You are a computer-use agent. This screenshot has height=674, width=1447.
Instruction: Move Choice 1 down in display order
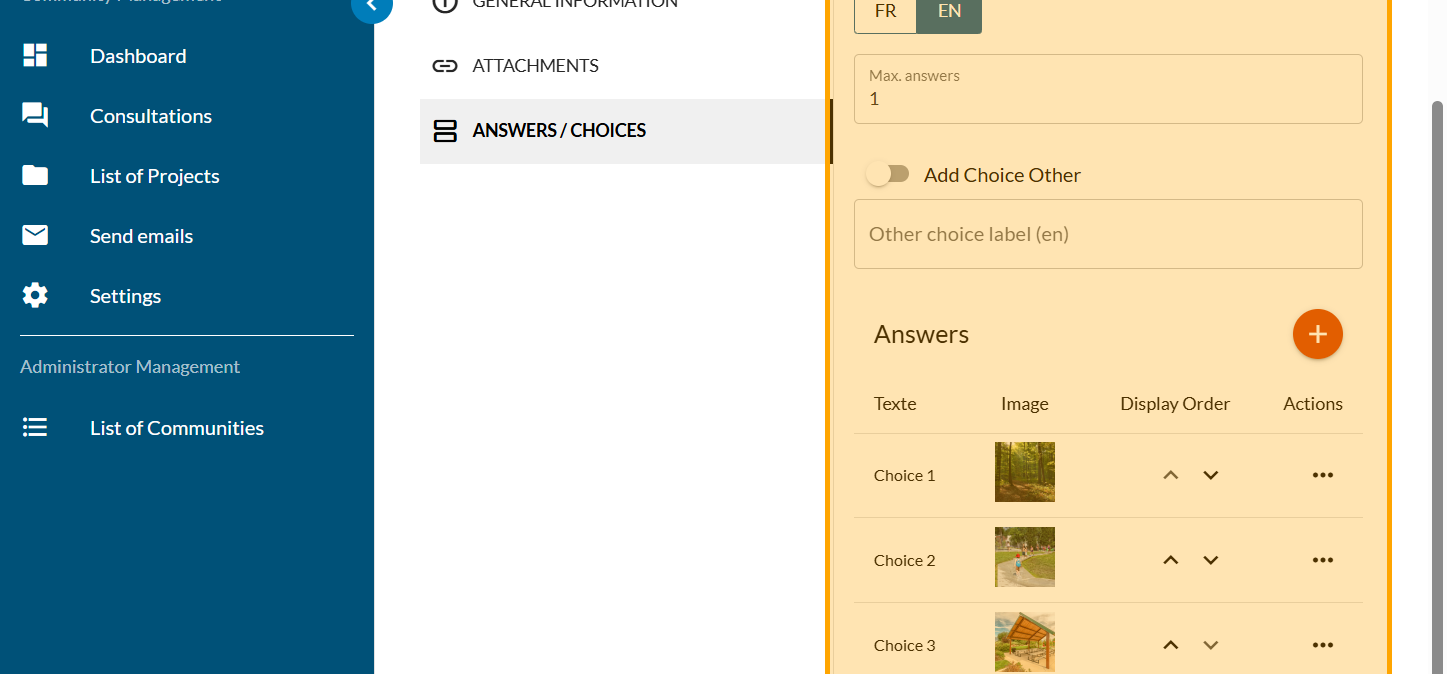coord(1210,475)
